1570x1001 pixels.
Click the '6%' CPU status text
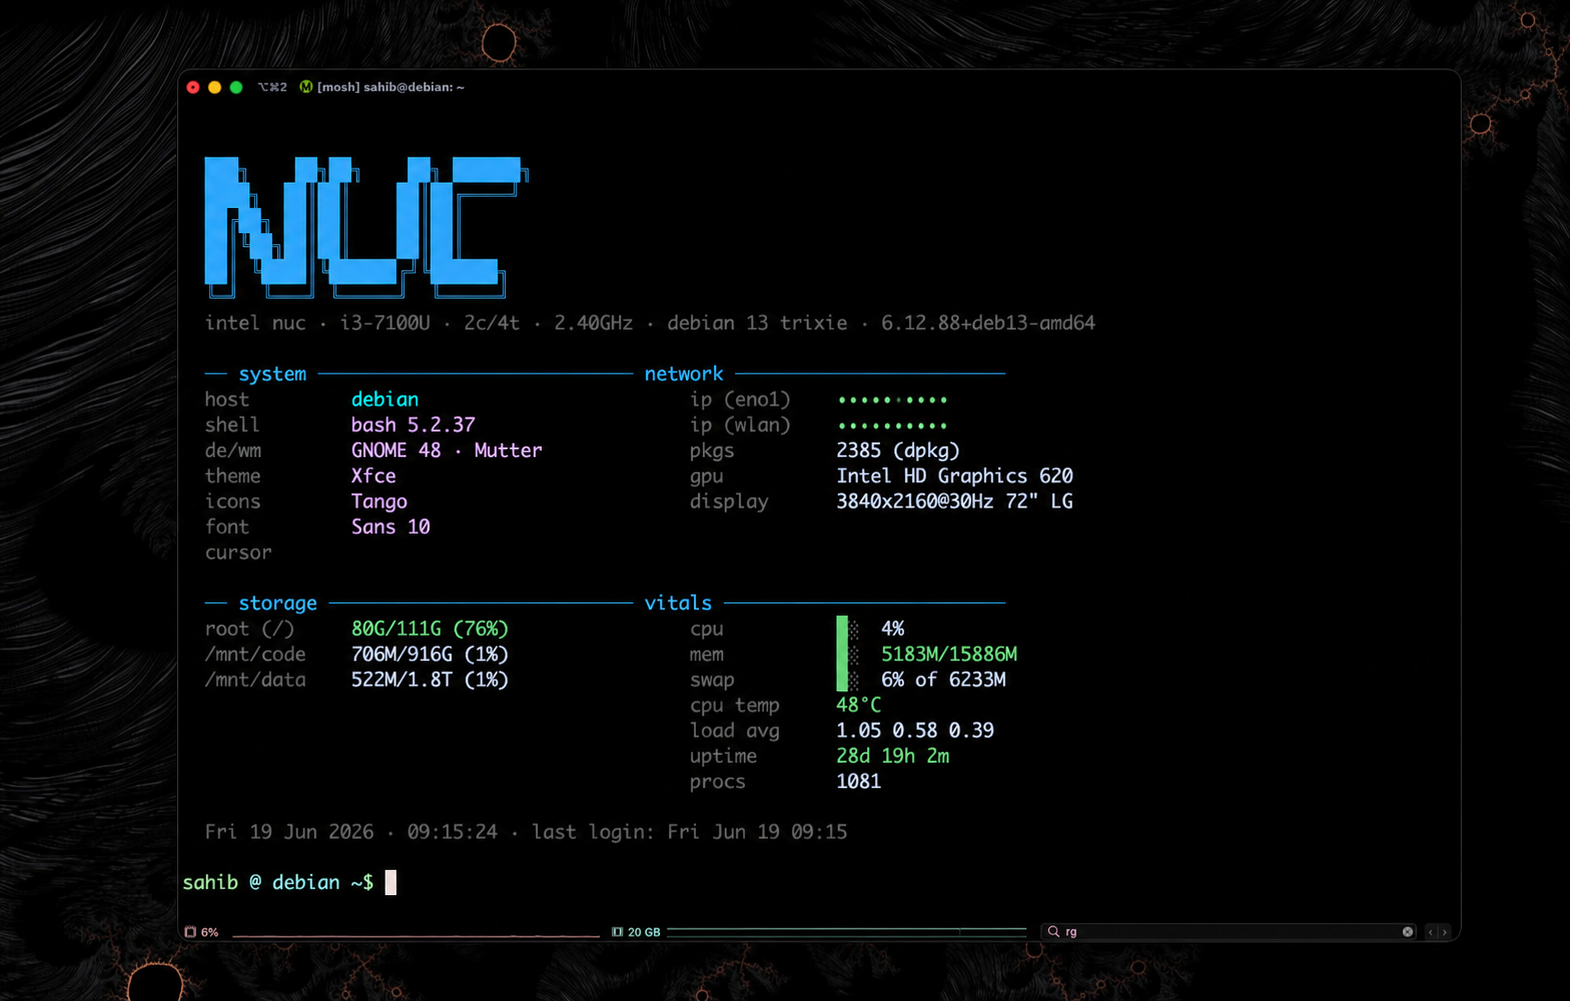click(x=210, y=932)
